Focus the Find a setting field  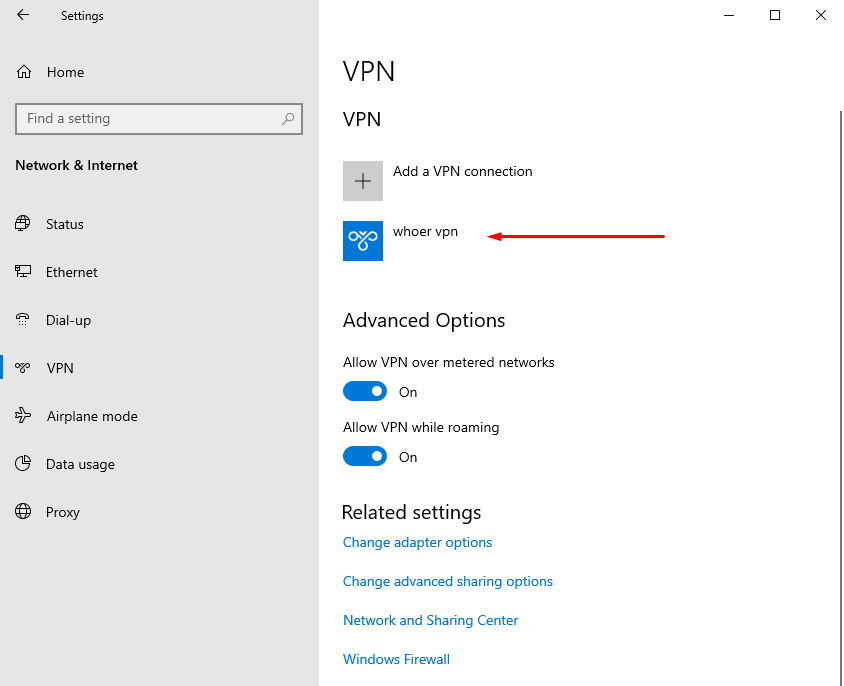159,118
